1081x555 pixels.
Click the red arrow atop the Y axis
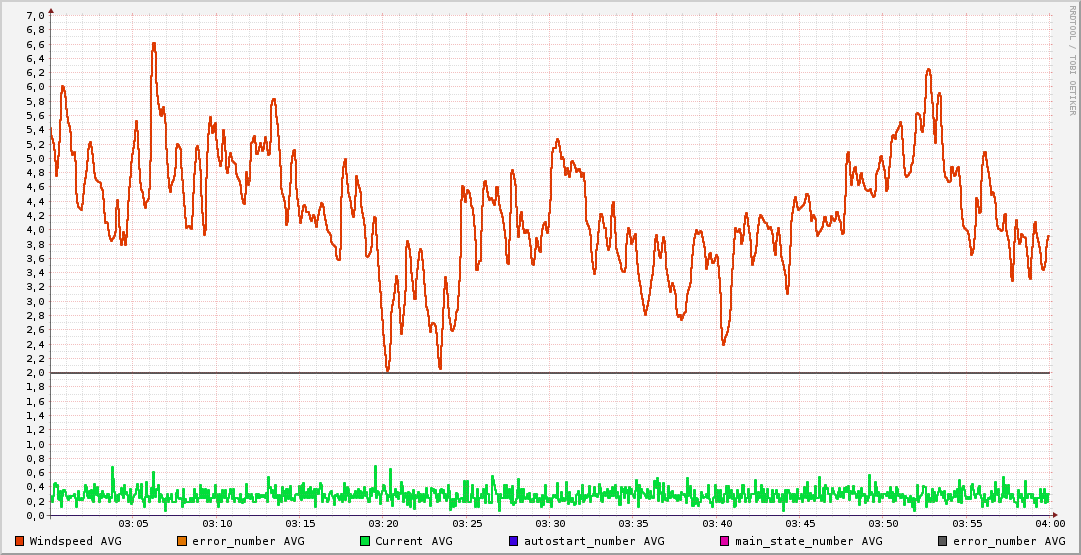point(51,10)
